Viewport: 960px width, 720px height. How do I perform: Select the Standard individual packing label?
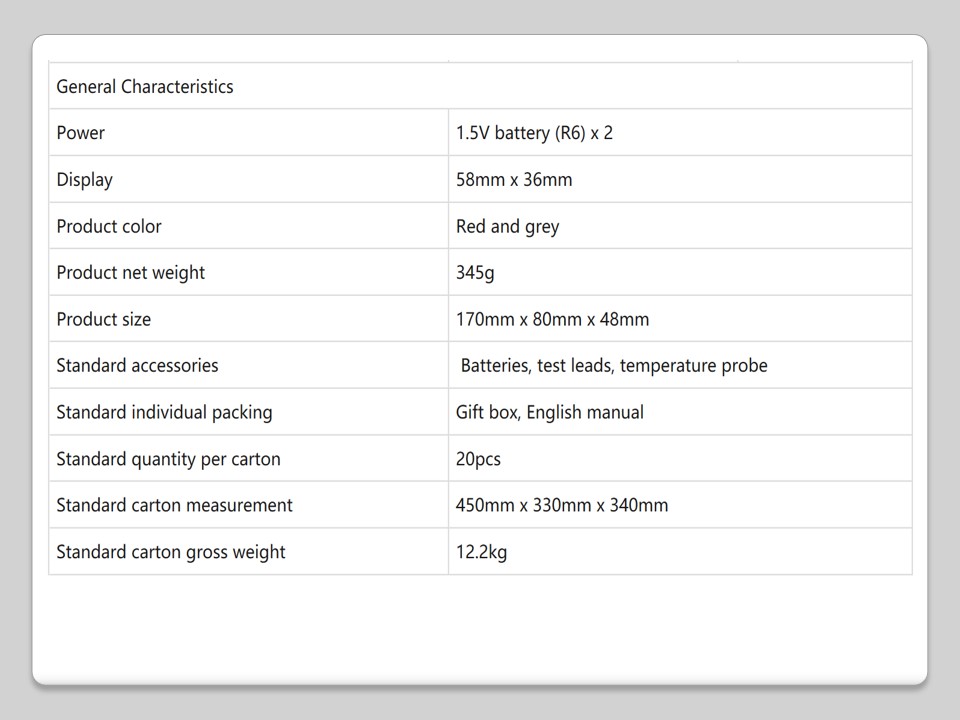(164, 412)
